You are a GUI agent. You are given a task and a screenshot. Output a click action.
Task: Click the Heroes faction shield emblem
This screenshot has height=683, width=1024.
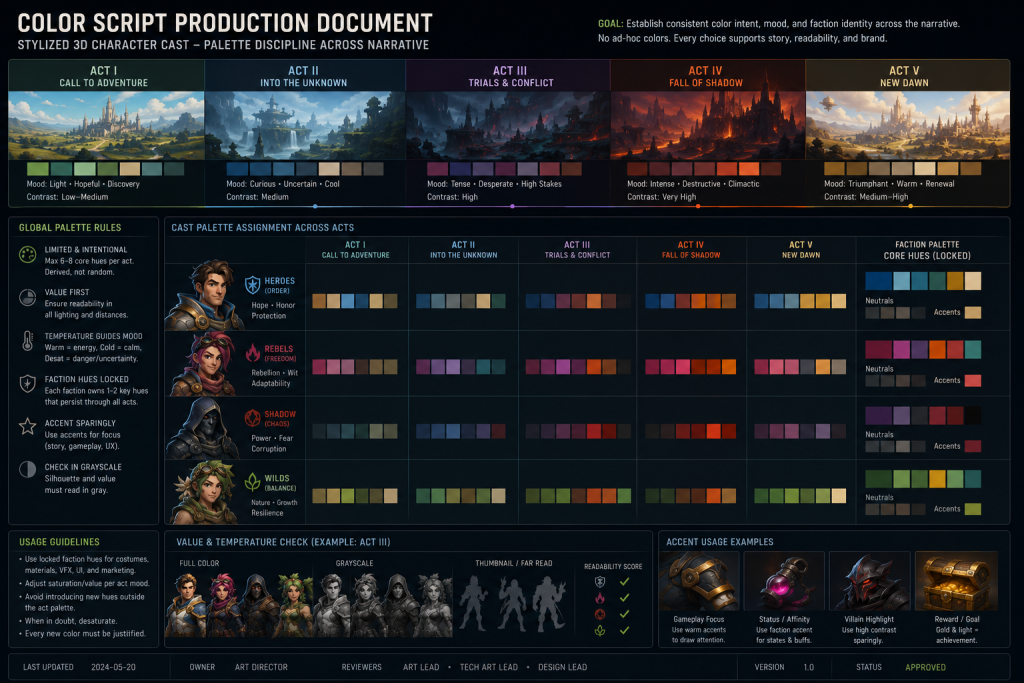click(253, 285)
